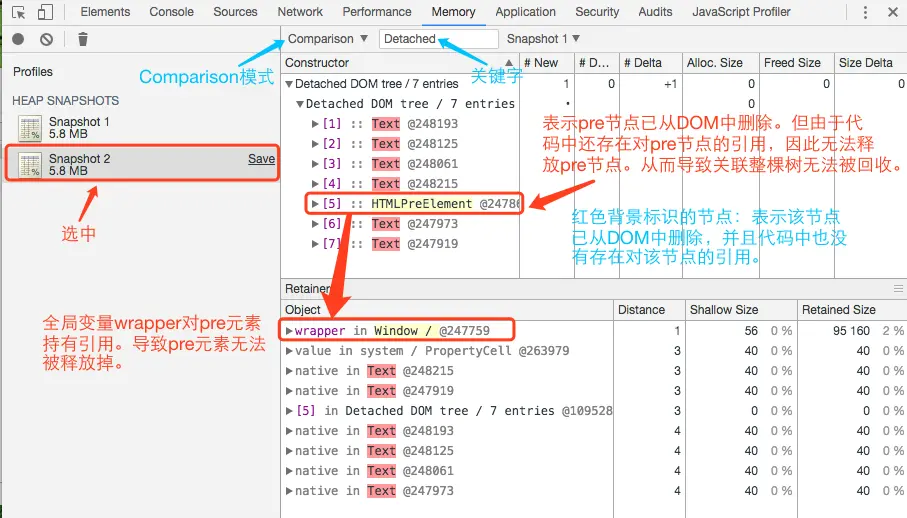
Task: Click the Profiles sidebar heading
Action: tap(33, 72)
